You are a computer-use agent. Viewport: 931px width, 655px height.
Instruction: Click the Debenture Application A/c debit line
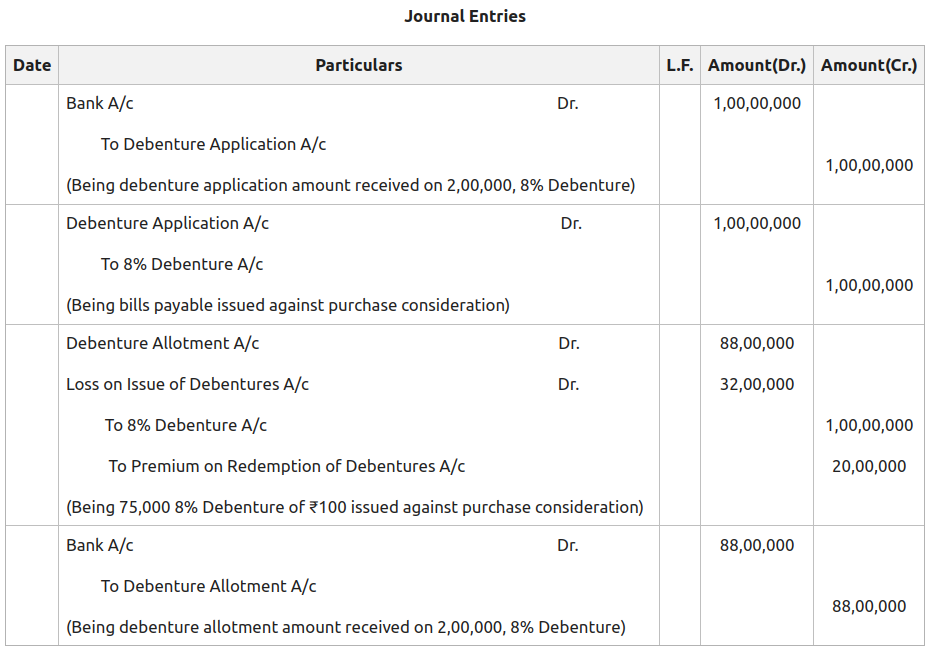(x=167, y=223)
